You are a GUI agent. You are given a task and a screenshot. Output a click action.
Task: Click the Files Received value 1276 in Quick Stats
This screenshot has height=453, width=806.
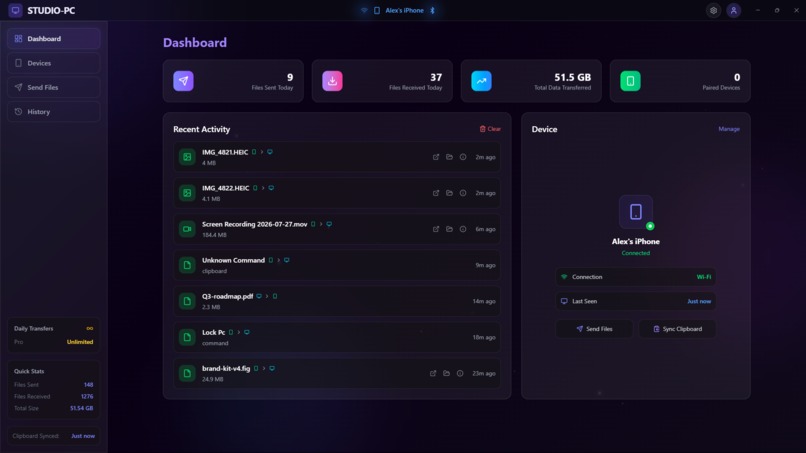(x=87, y=396)
